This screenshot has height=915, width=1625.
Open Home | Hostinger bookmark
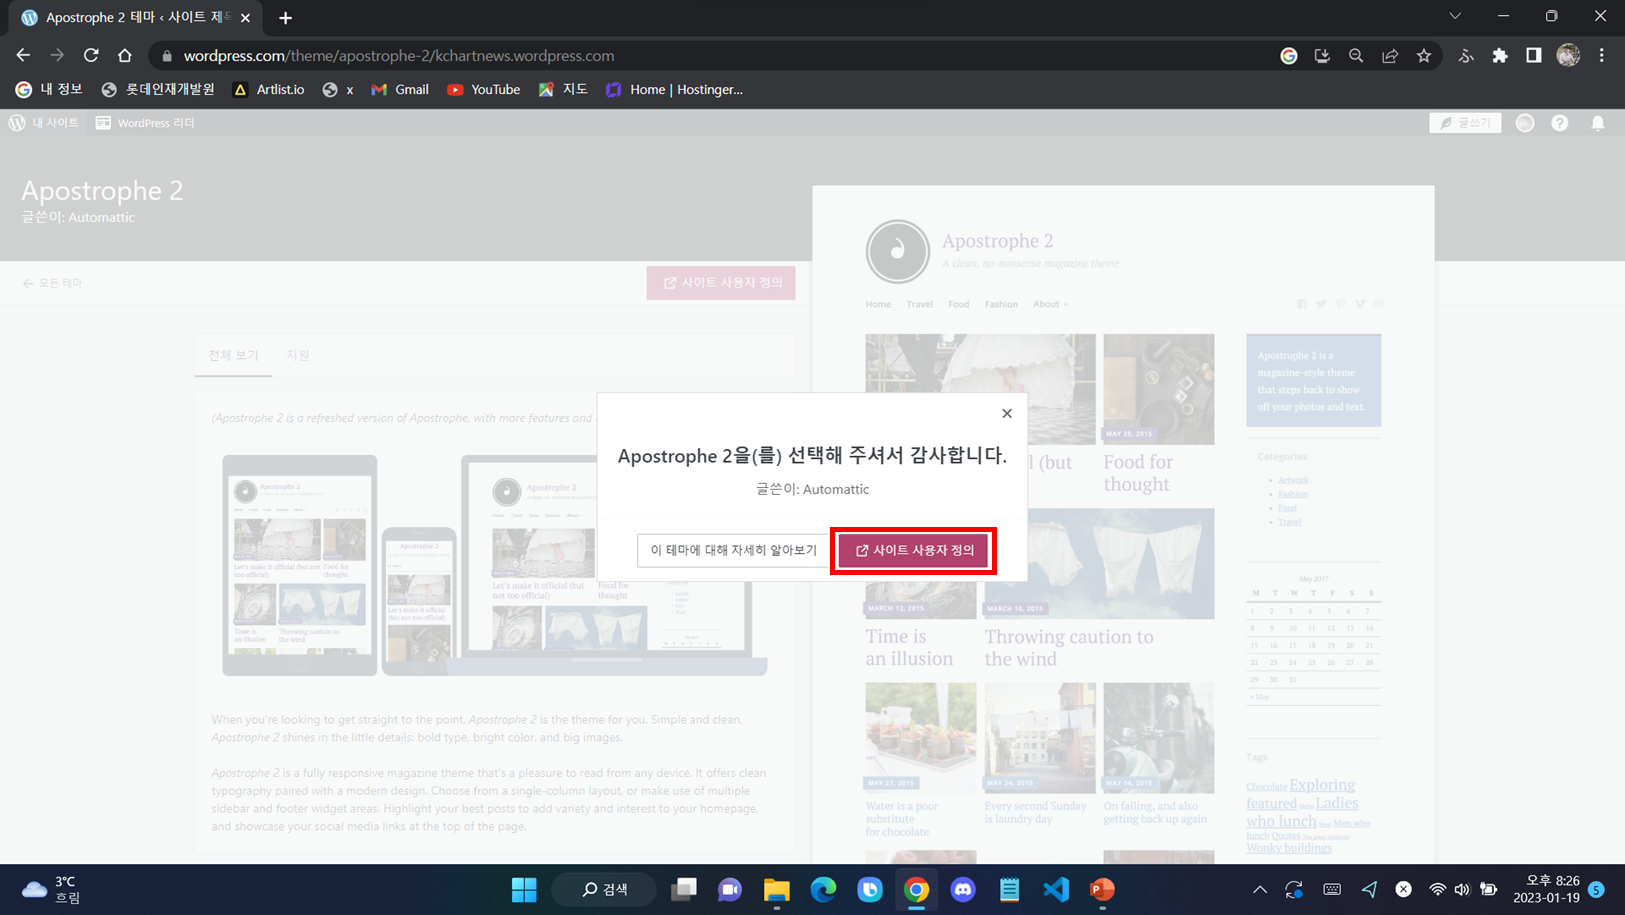674,89
